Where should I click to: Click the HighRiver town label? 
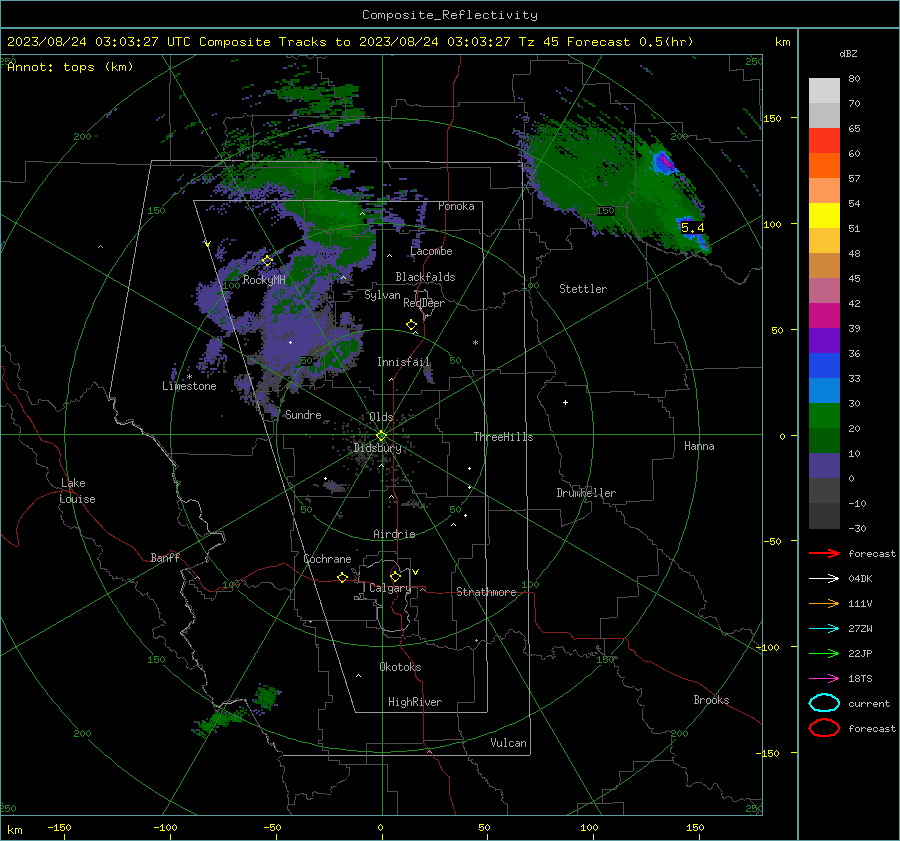click(415, 702)
